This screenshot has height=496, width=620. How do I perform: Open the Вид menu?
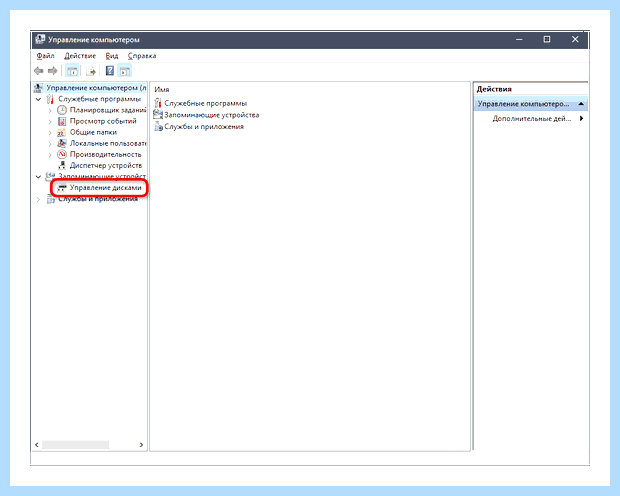pos(112,56)
